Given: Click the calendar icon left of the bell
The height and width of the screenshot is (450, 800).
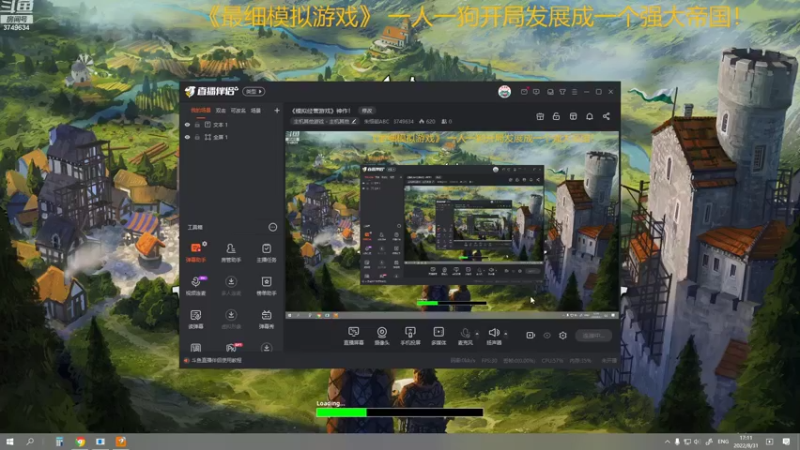Looking at the screenshot, I should [573, 116].
